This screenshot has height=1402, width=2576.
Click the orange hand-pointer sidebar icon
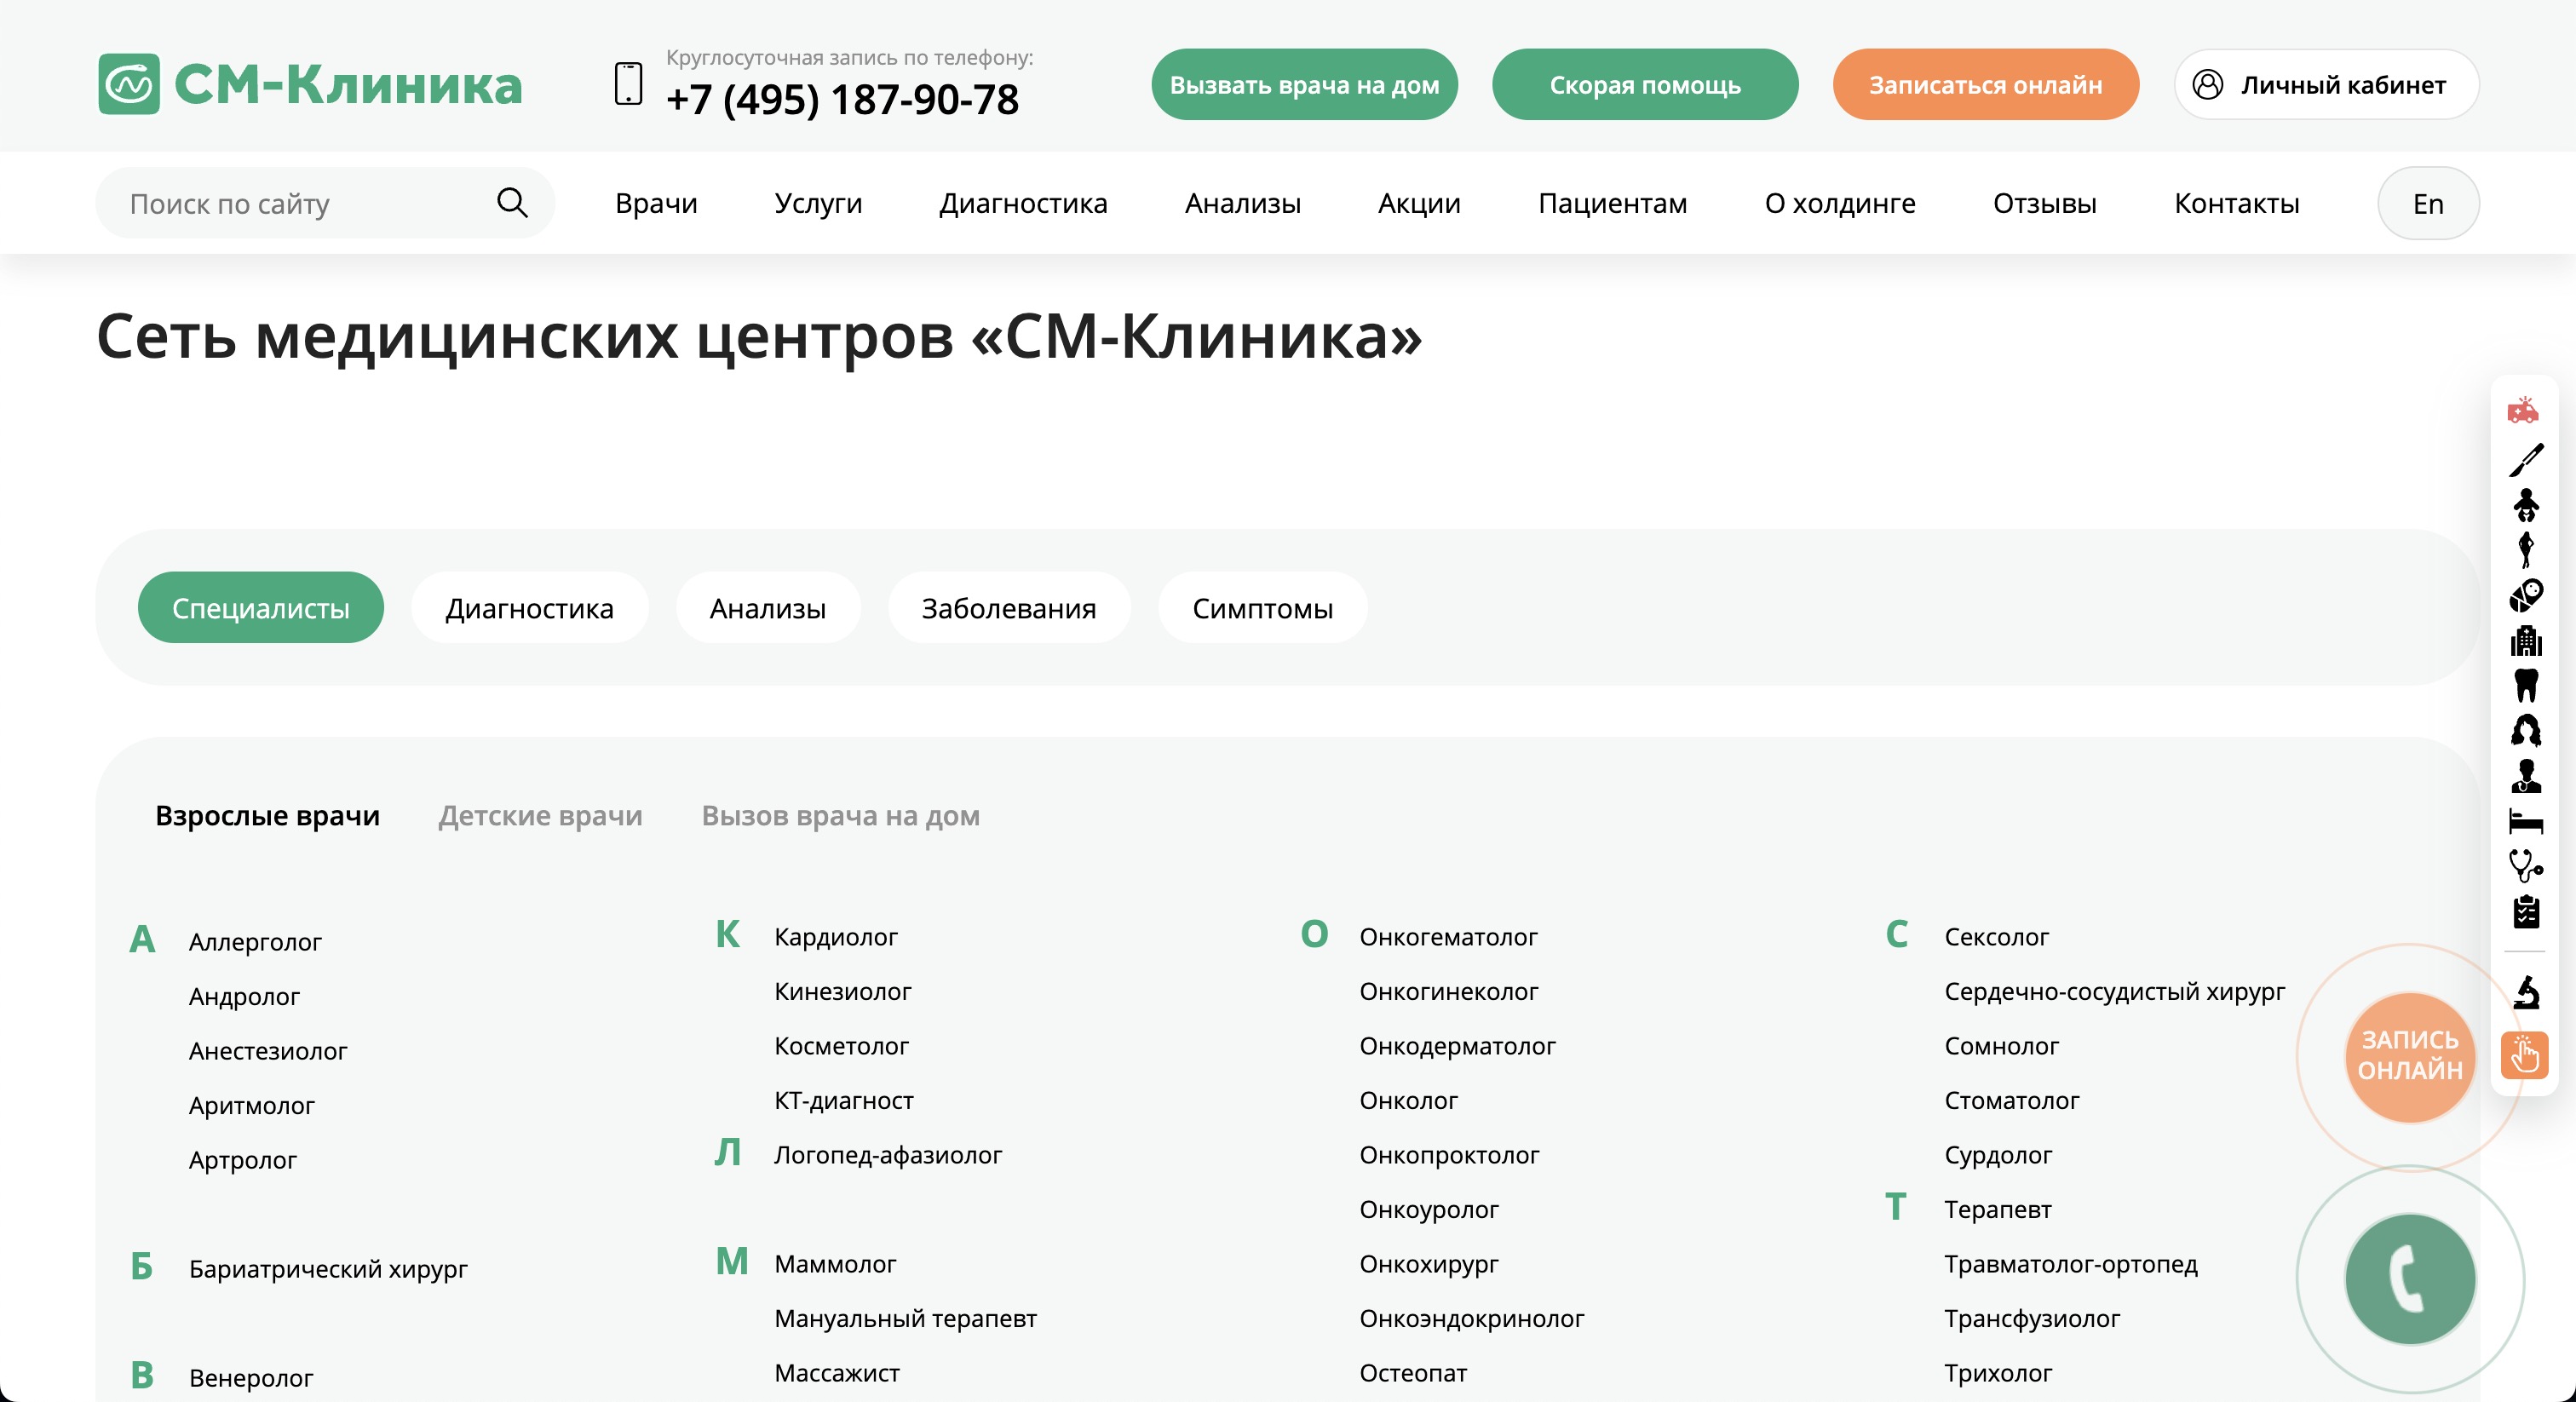[x=2524, y=1056]
